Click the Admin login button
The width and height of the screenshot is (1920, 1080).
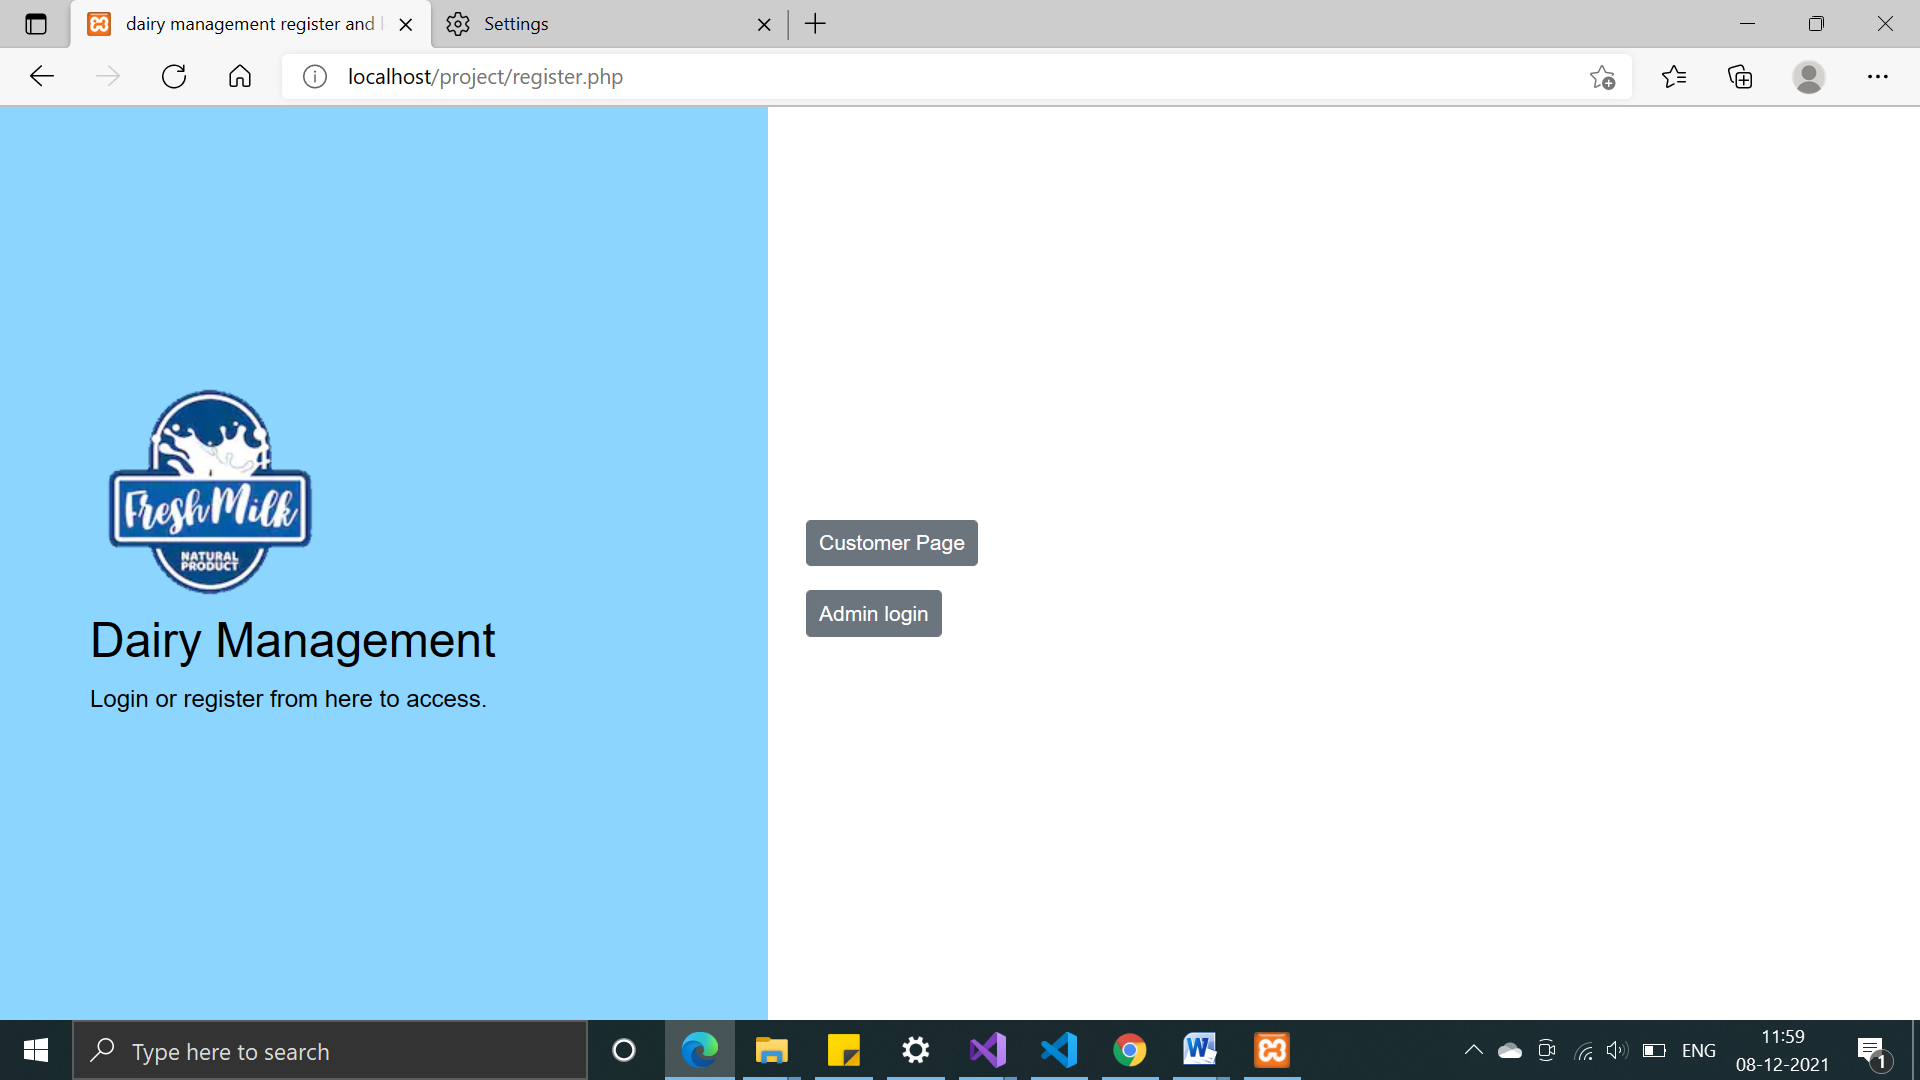click(873, 613)
